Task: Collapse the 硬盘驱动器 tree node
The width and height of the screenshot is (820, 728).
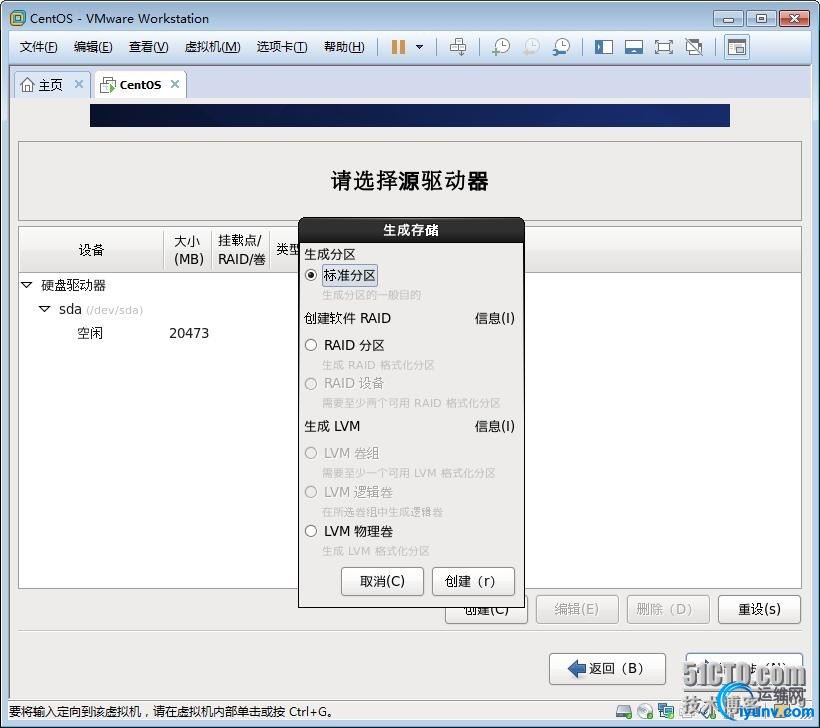Action: (x=27, y=286)
